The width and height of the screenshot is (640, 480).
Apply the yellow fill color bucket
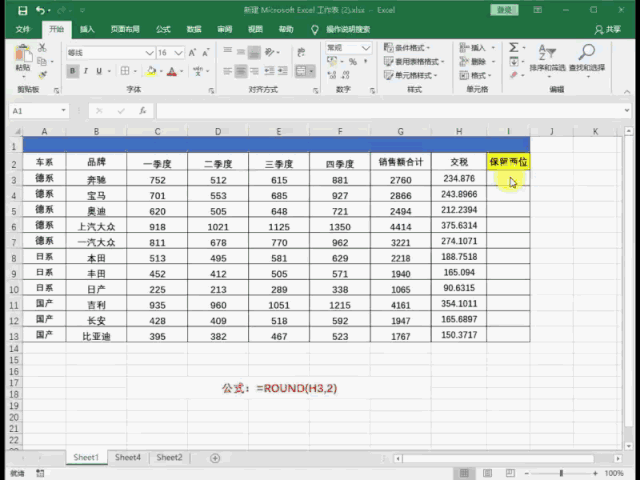pos(151,71)
